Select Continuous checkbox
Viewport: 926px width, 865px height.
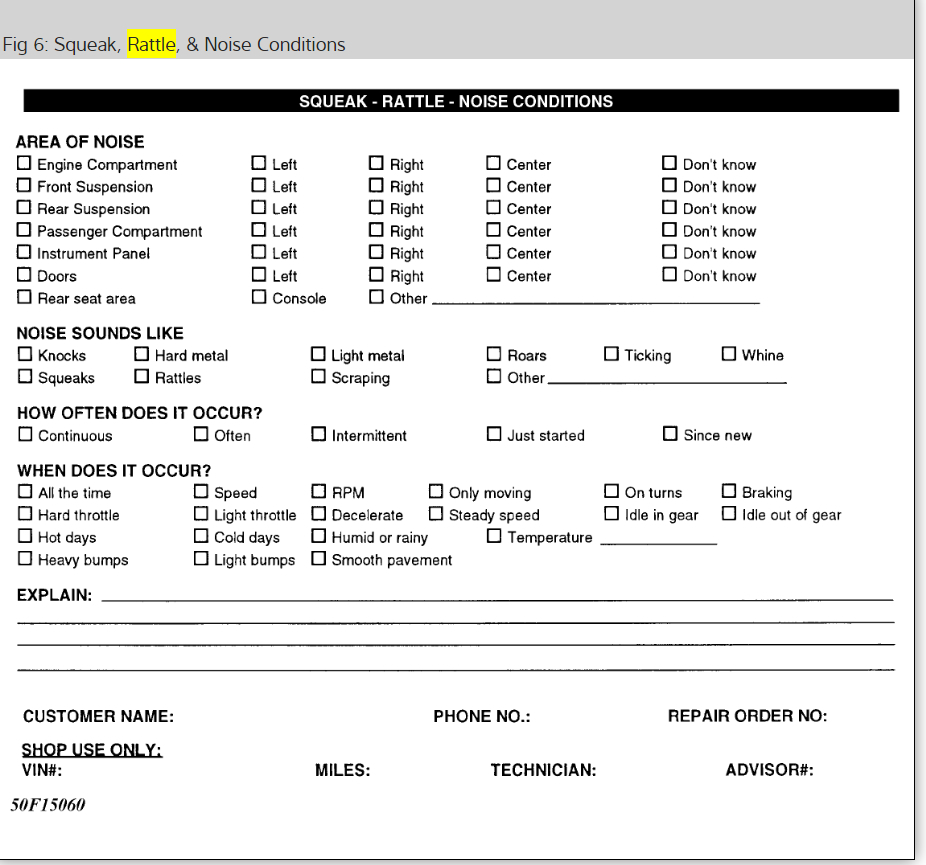coord(25,435)
